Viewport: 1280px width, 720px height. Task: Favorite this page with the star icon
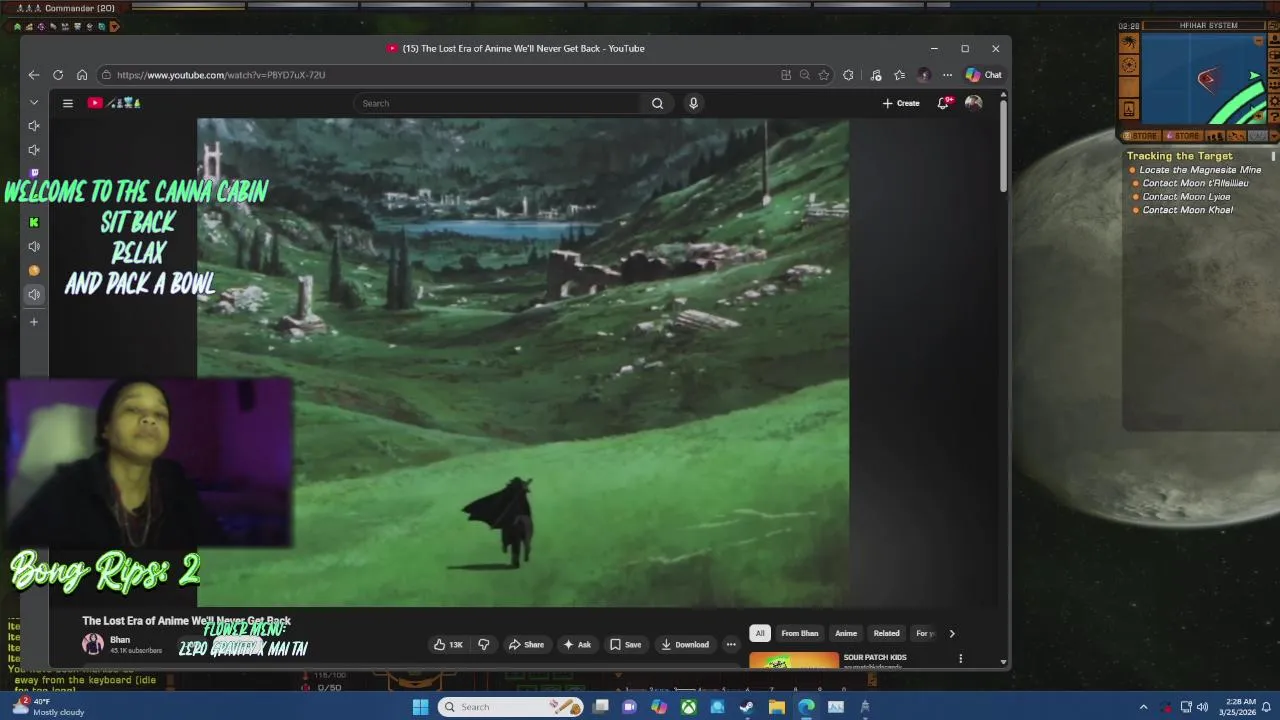[x=824, y=75]
